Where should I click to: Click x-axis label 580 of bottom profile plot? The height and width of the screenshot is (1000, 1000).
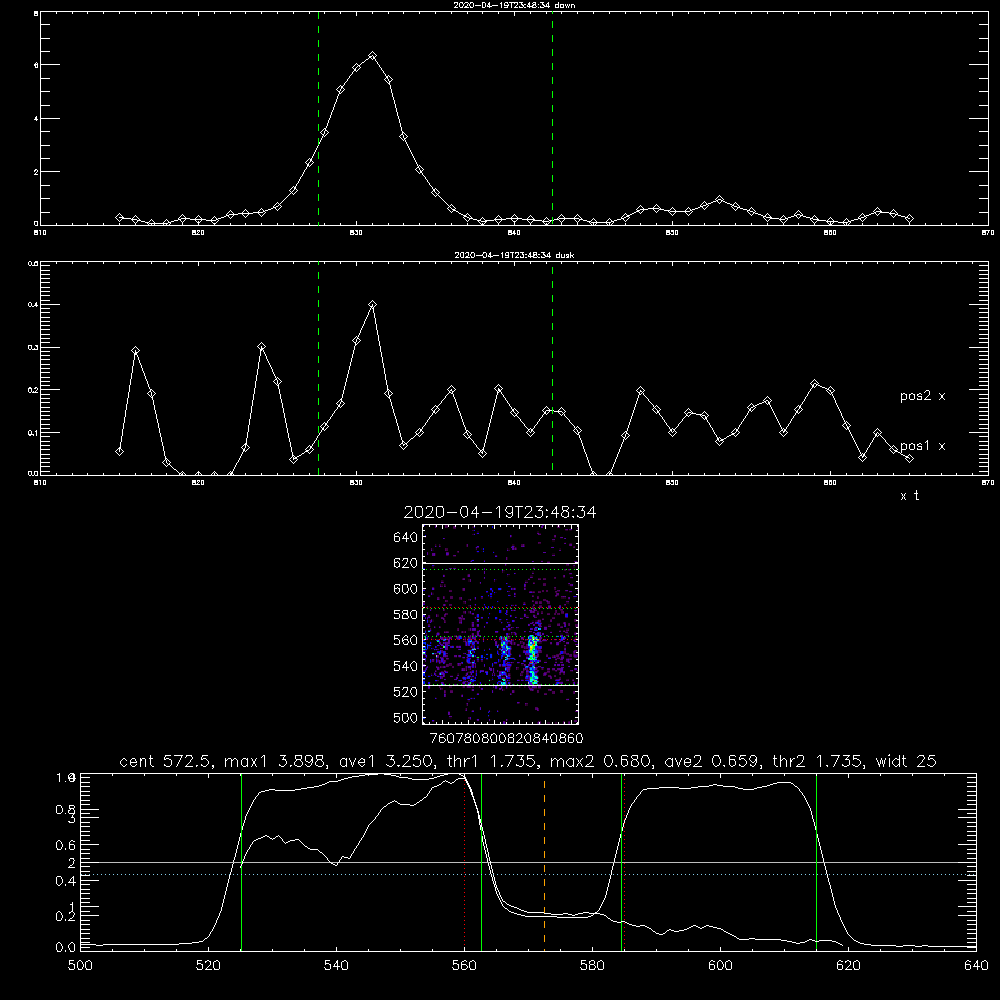point(592,966)
